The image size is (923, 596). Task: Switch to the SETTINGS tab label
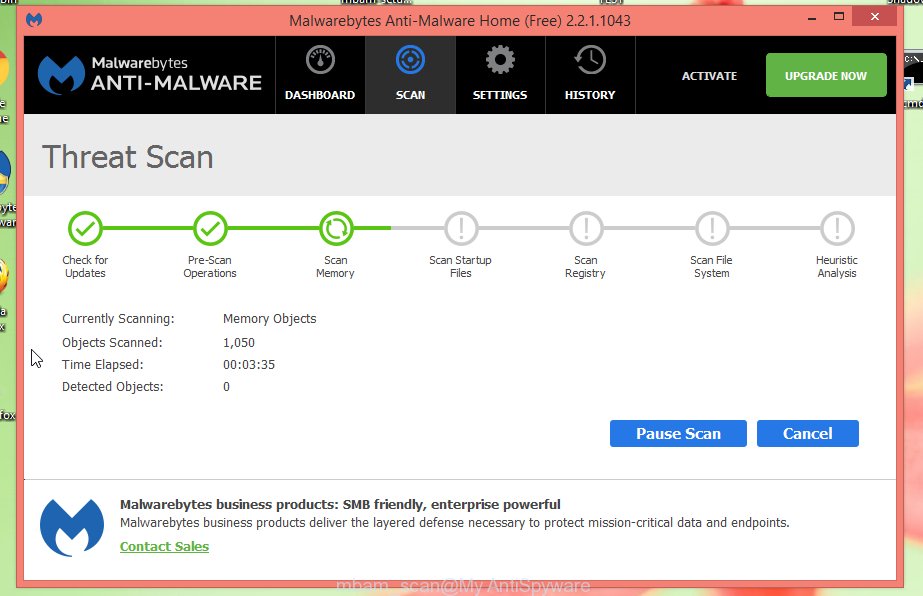click(x=500, y=95)
